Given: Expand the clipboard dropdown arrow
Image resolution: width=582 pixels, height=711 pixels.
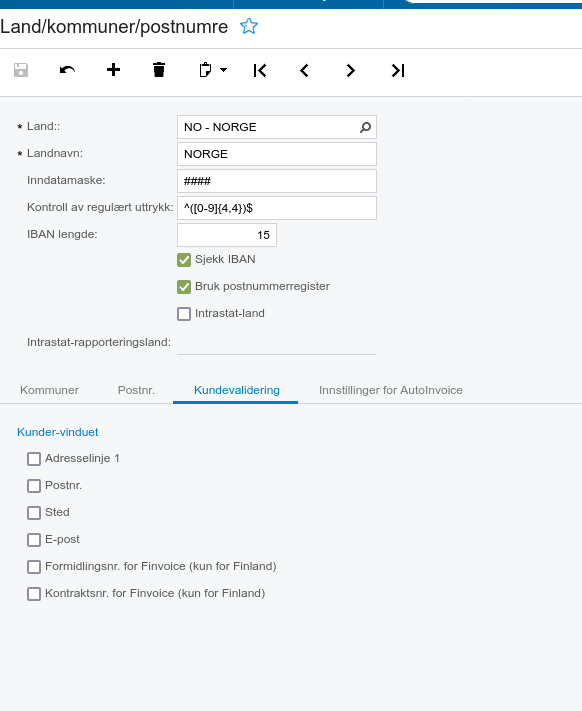Looking at the screenshot, I should (223, 70).
